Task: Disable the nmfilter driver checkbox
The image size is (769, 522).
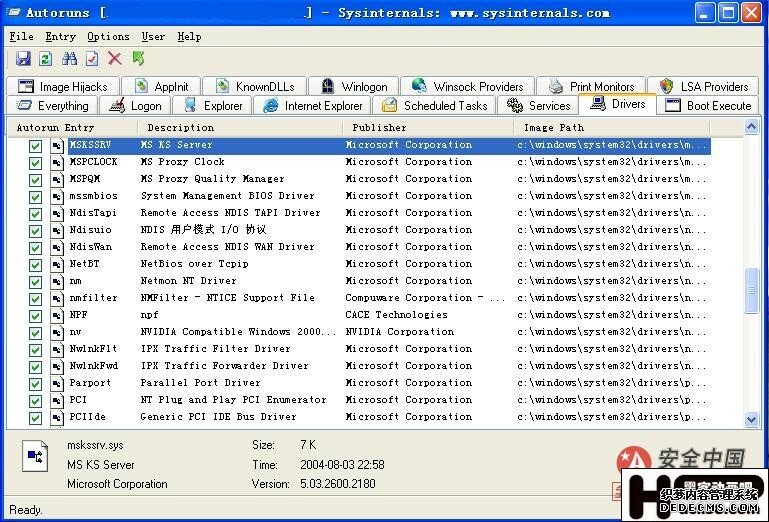Action: point(35,298)
